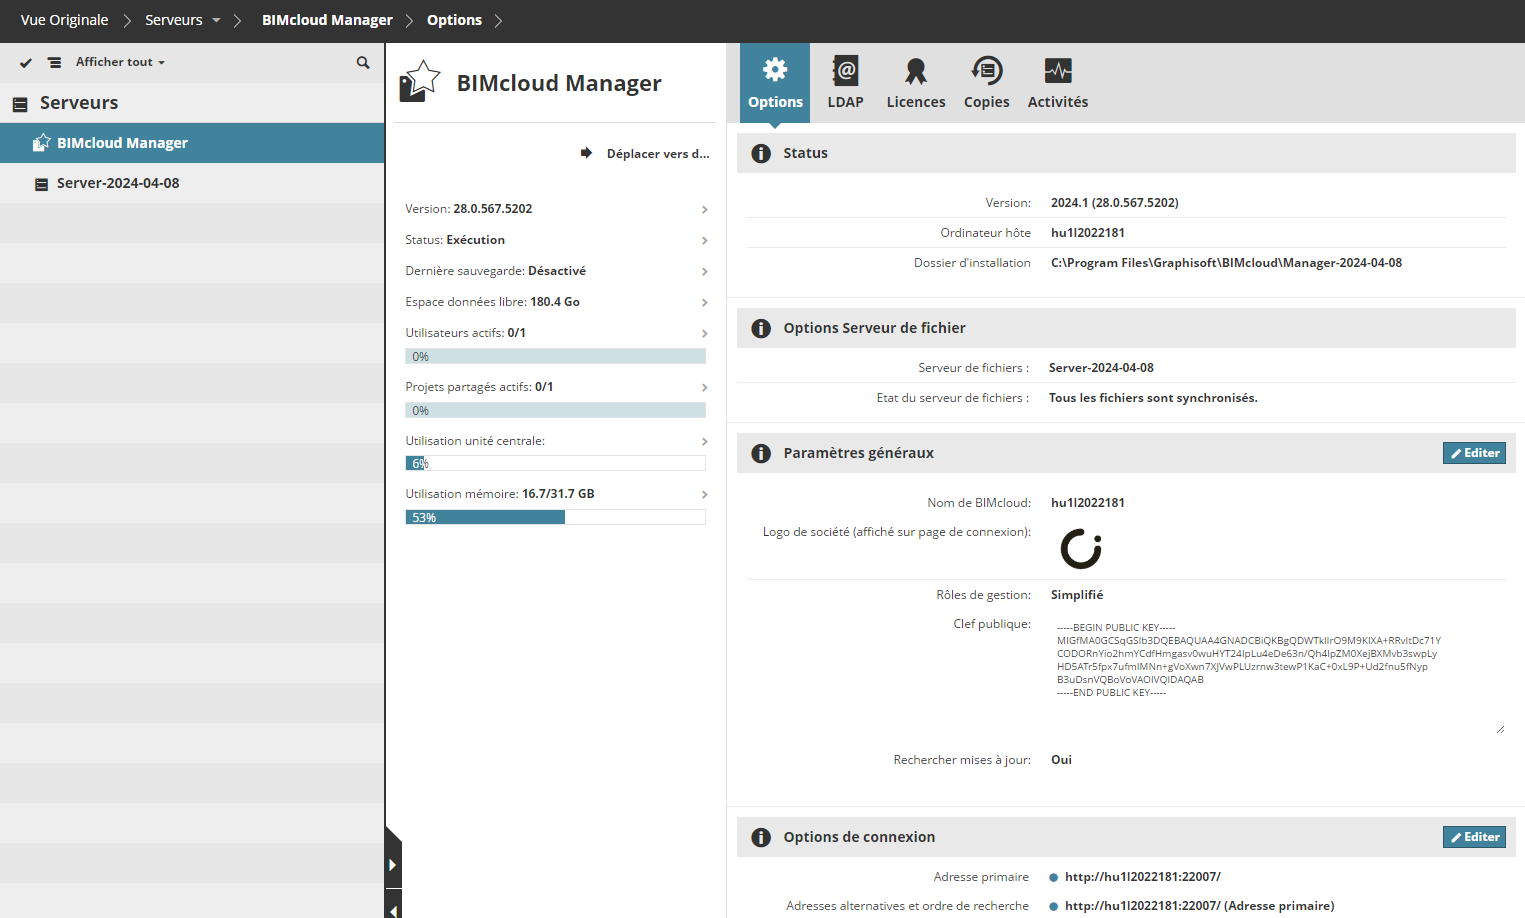Click the Serveurs tree header
Image resolution: width=1525 pixels, height=918 pixels.
(x=192, y=103)
